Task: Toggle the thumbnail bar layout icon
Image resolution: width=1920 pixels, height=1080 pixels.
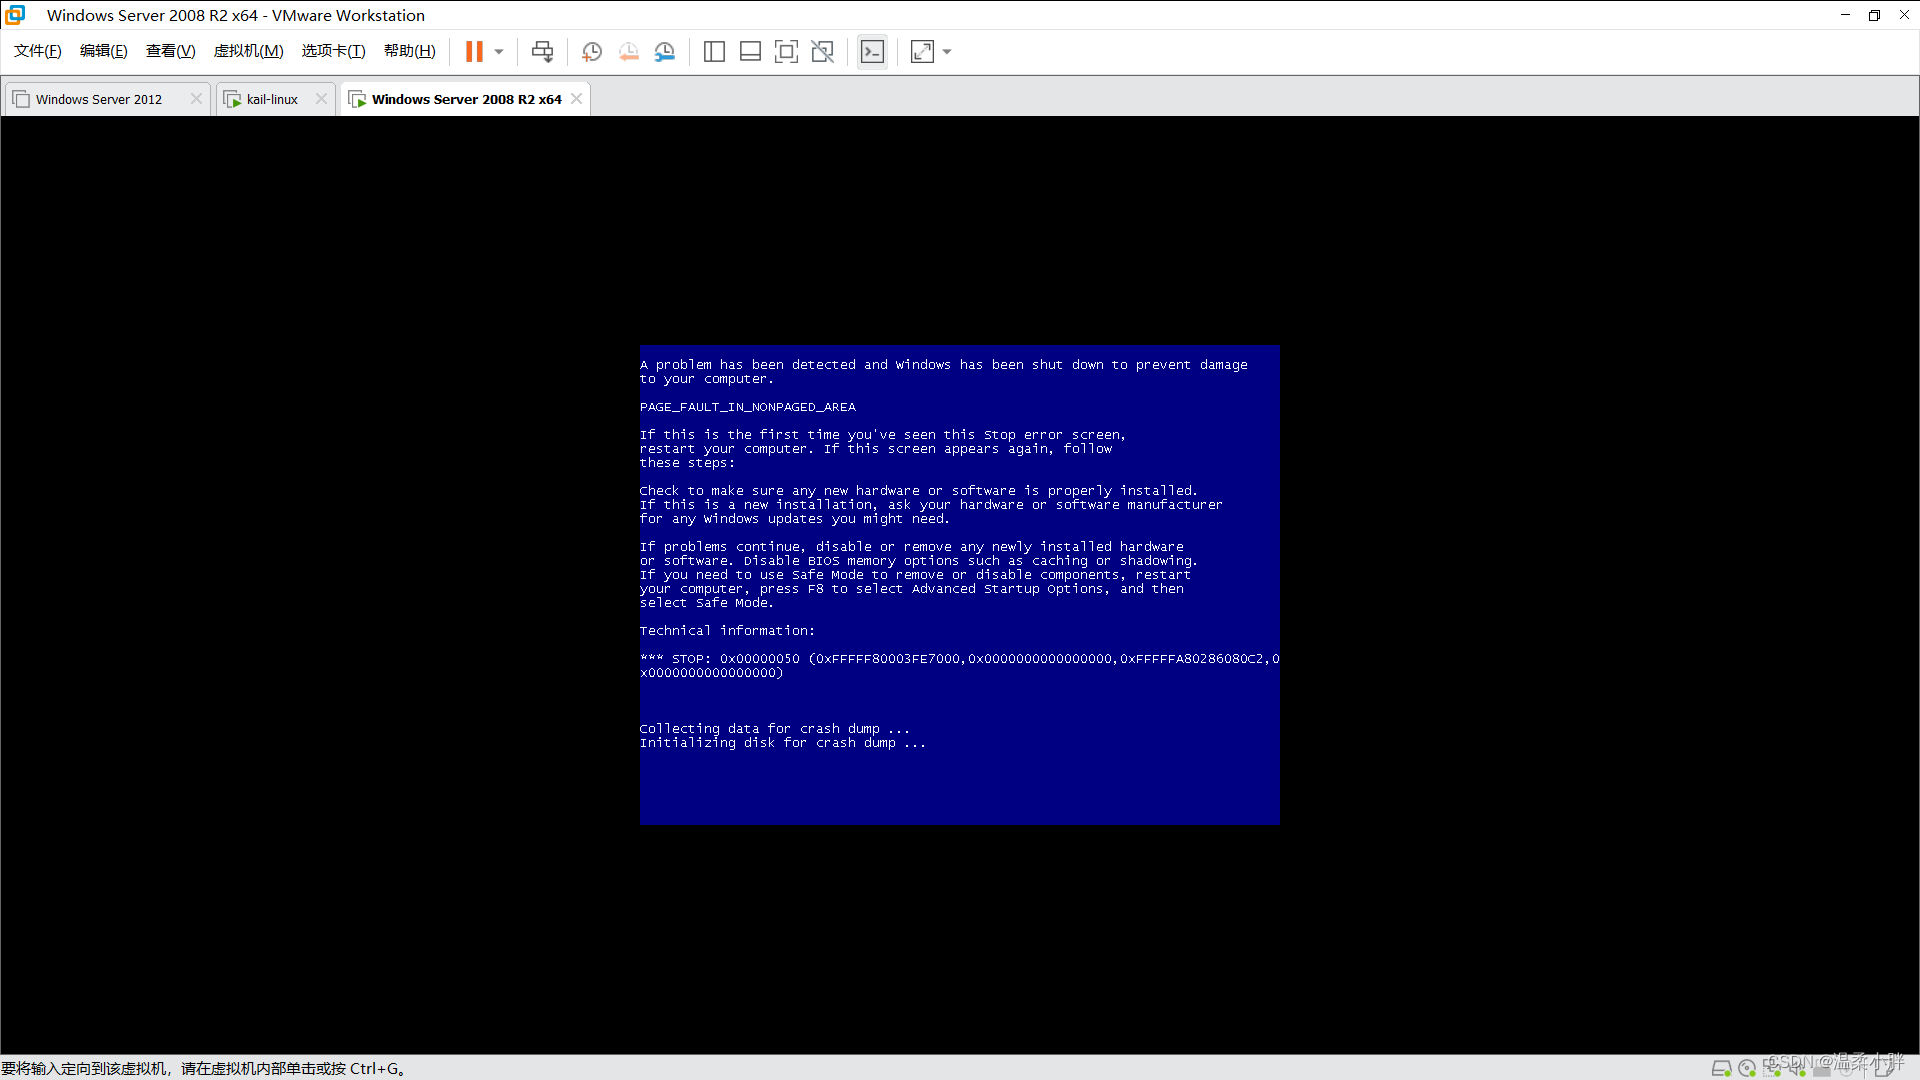Action: 750,51
